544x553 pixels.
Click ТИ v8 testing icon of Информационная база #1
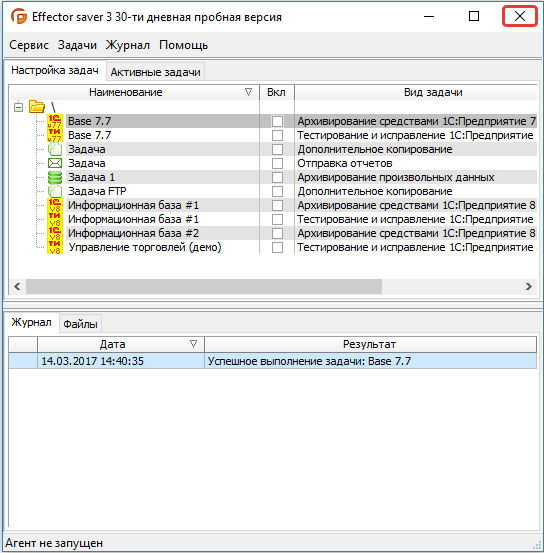[55, 219]
